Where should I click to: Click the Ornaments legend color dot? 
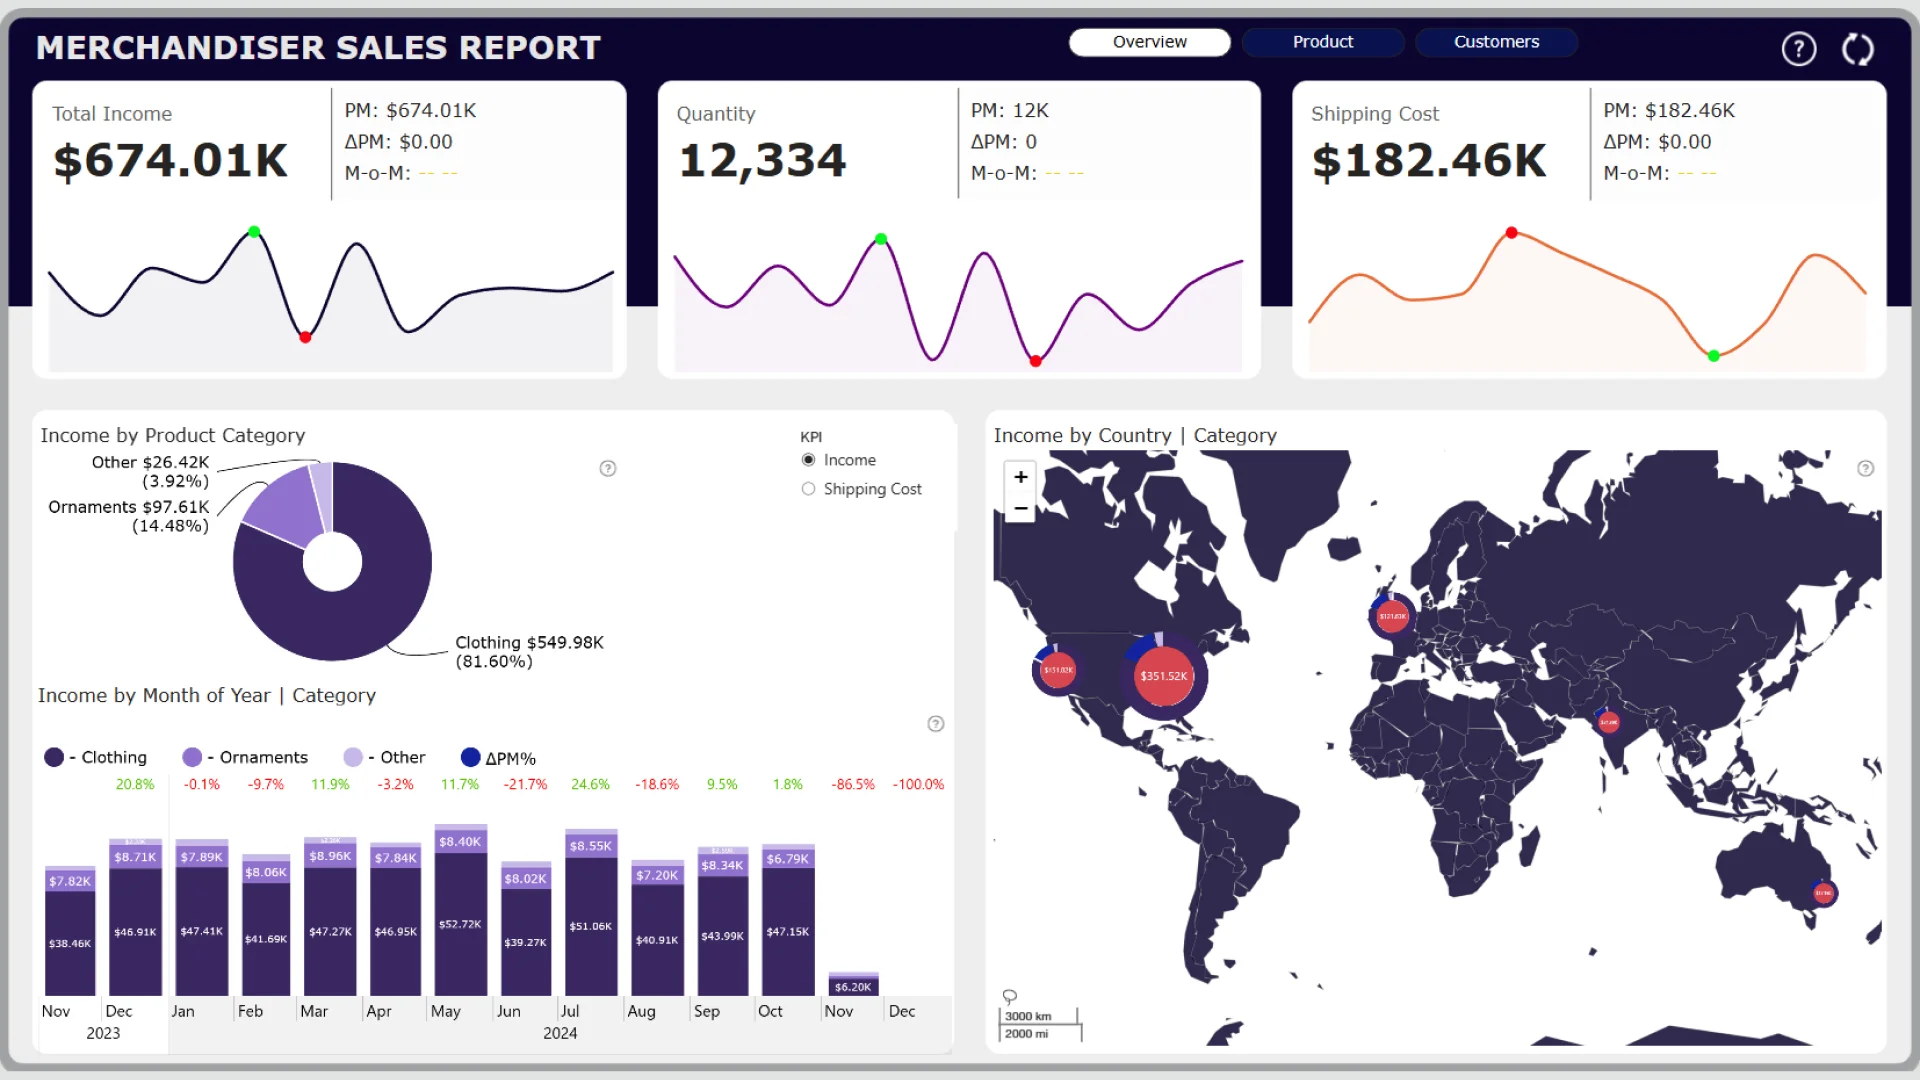click(192, 757)
